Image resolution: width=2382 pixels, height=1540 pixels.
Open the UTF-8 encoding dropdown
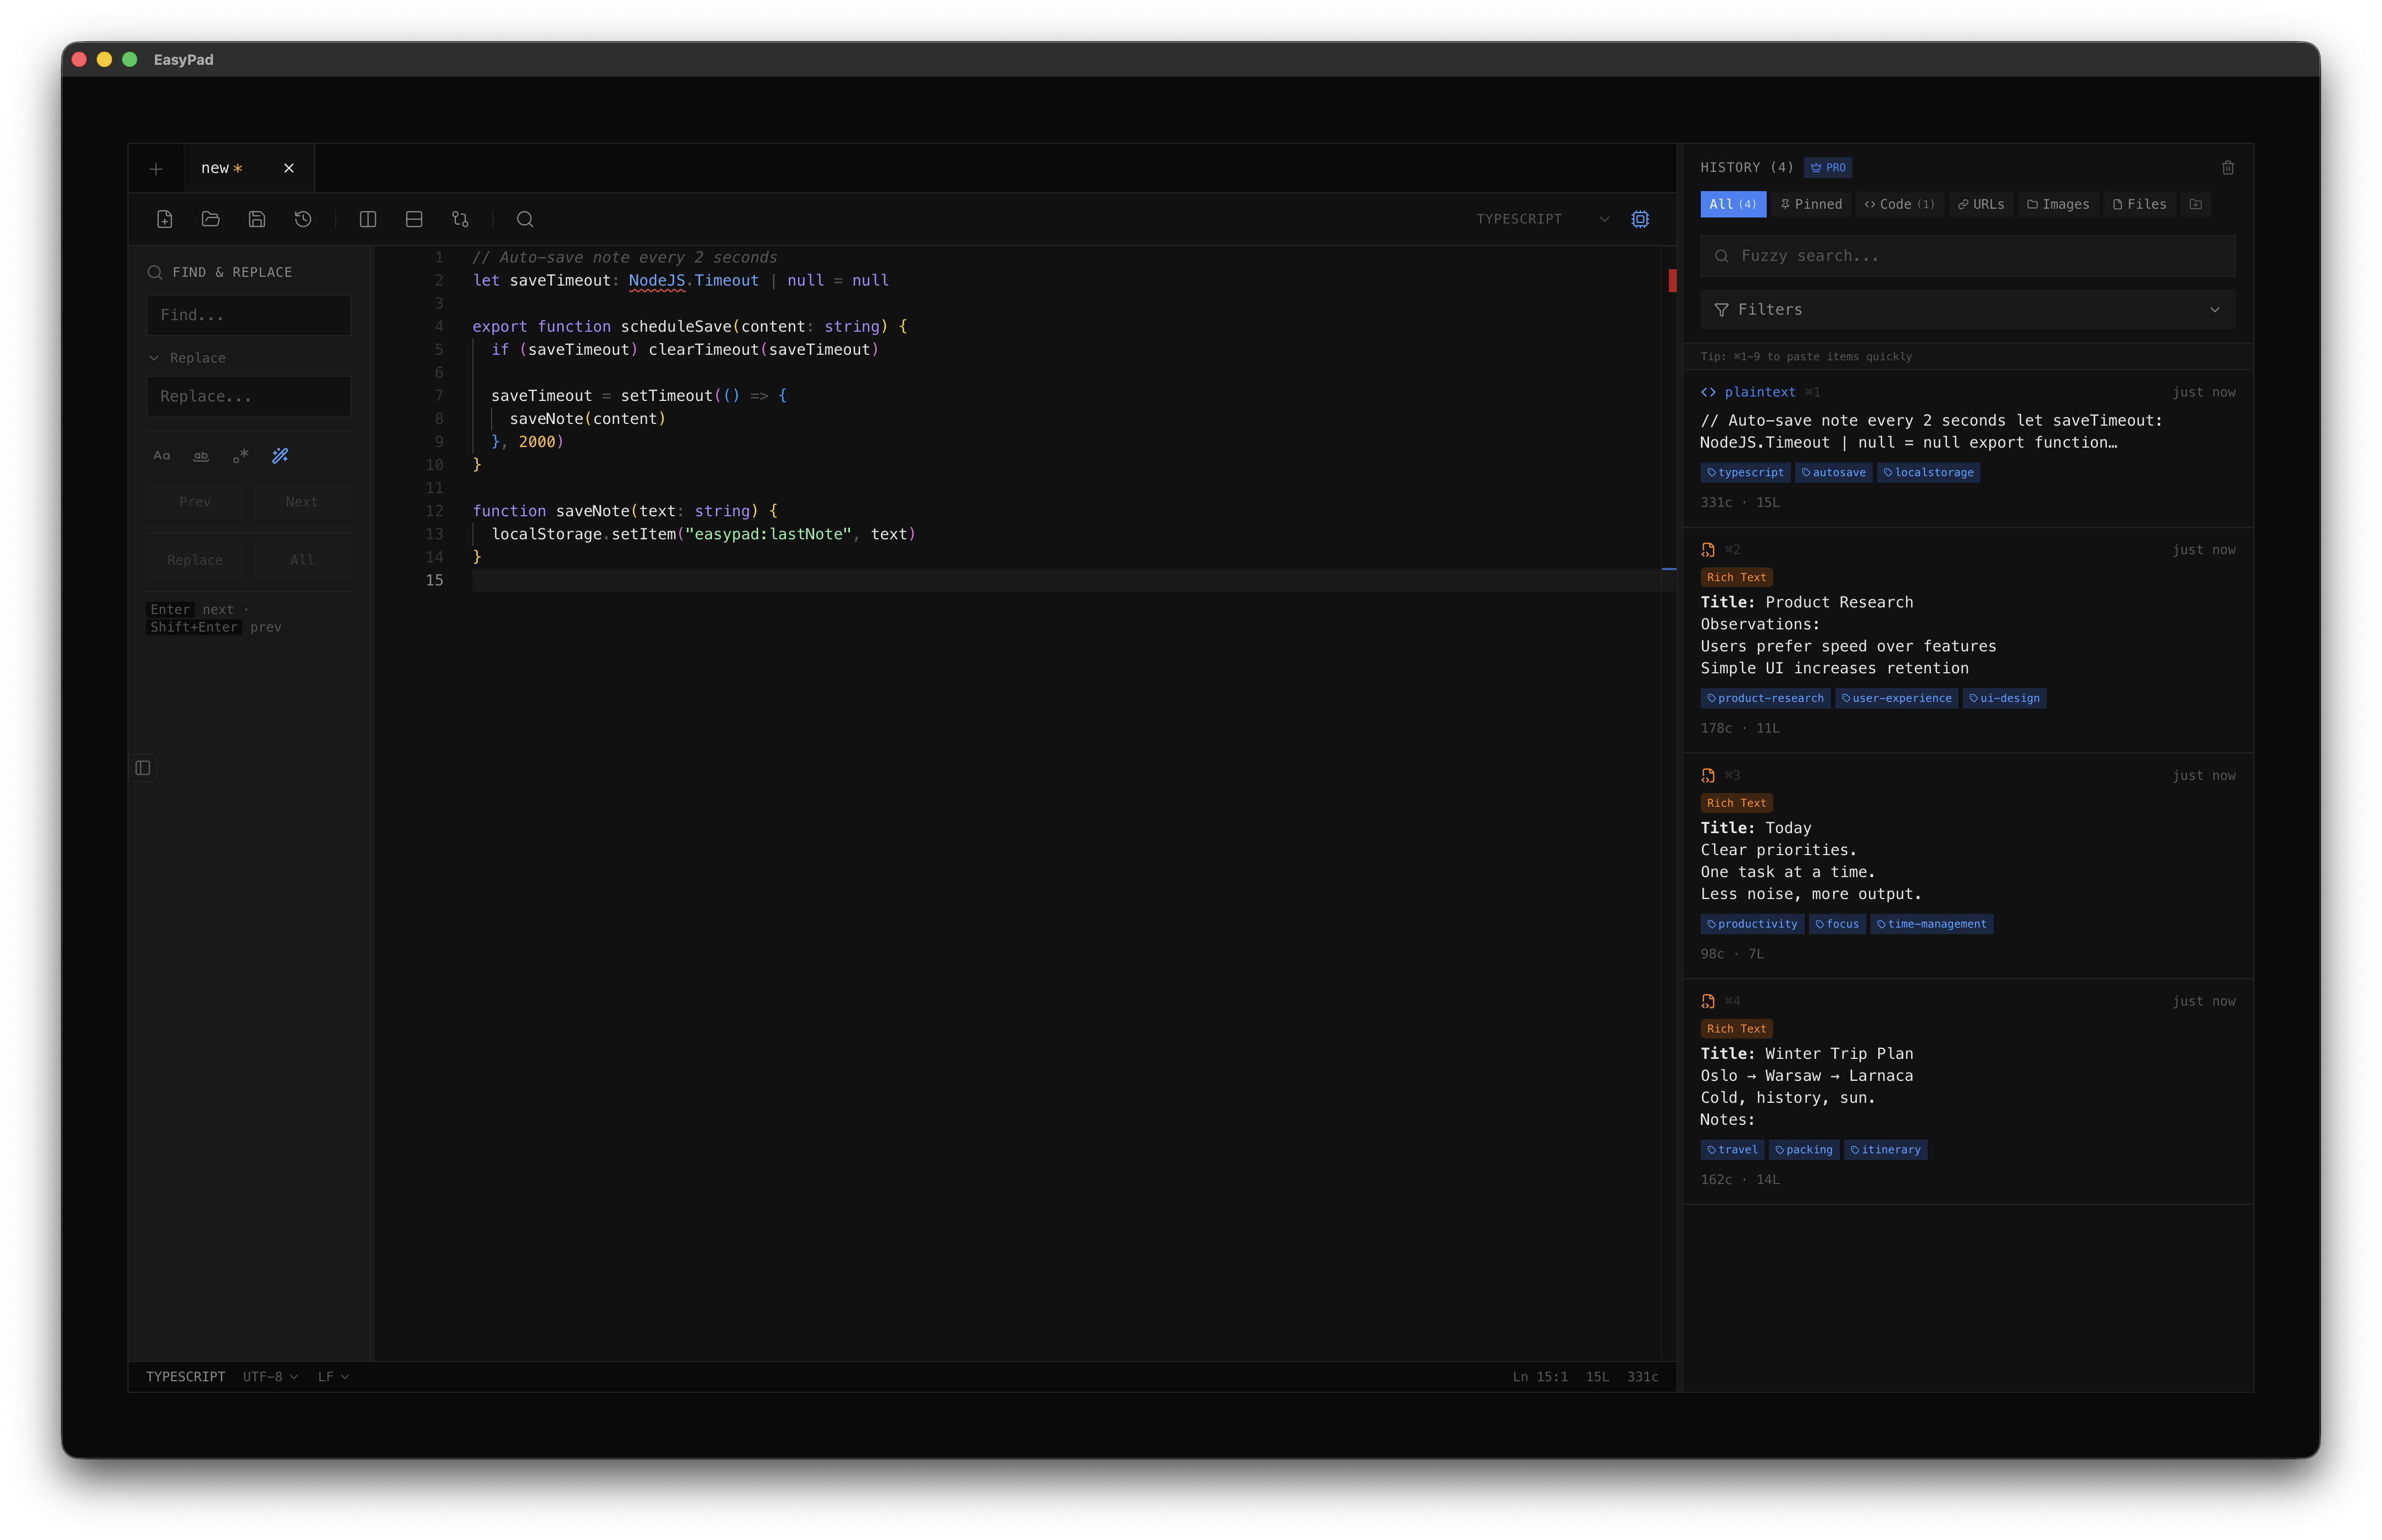[x=270, y=1377]
